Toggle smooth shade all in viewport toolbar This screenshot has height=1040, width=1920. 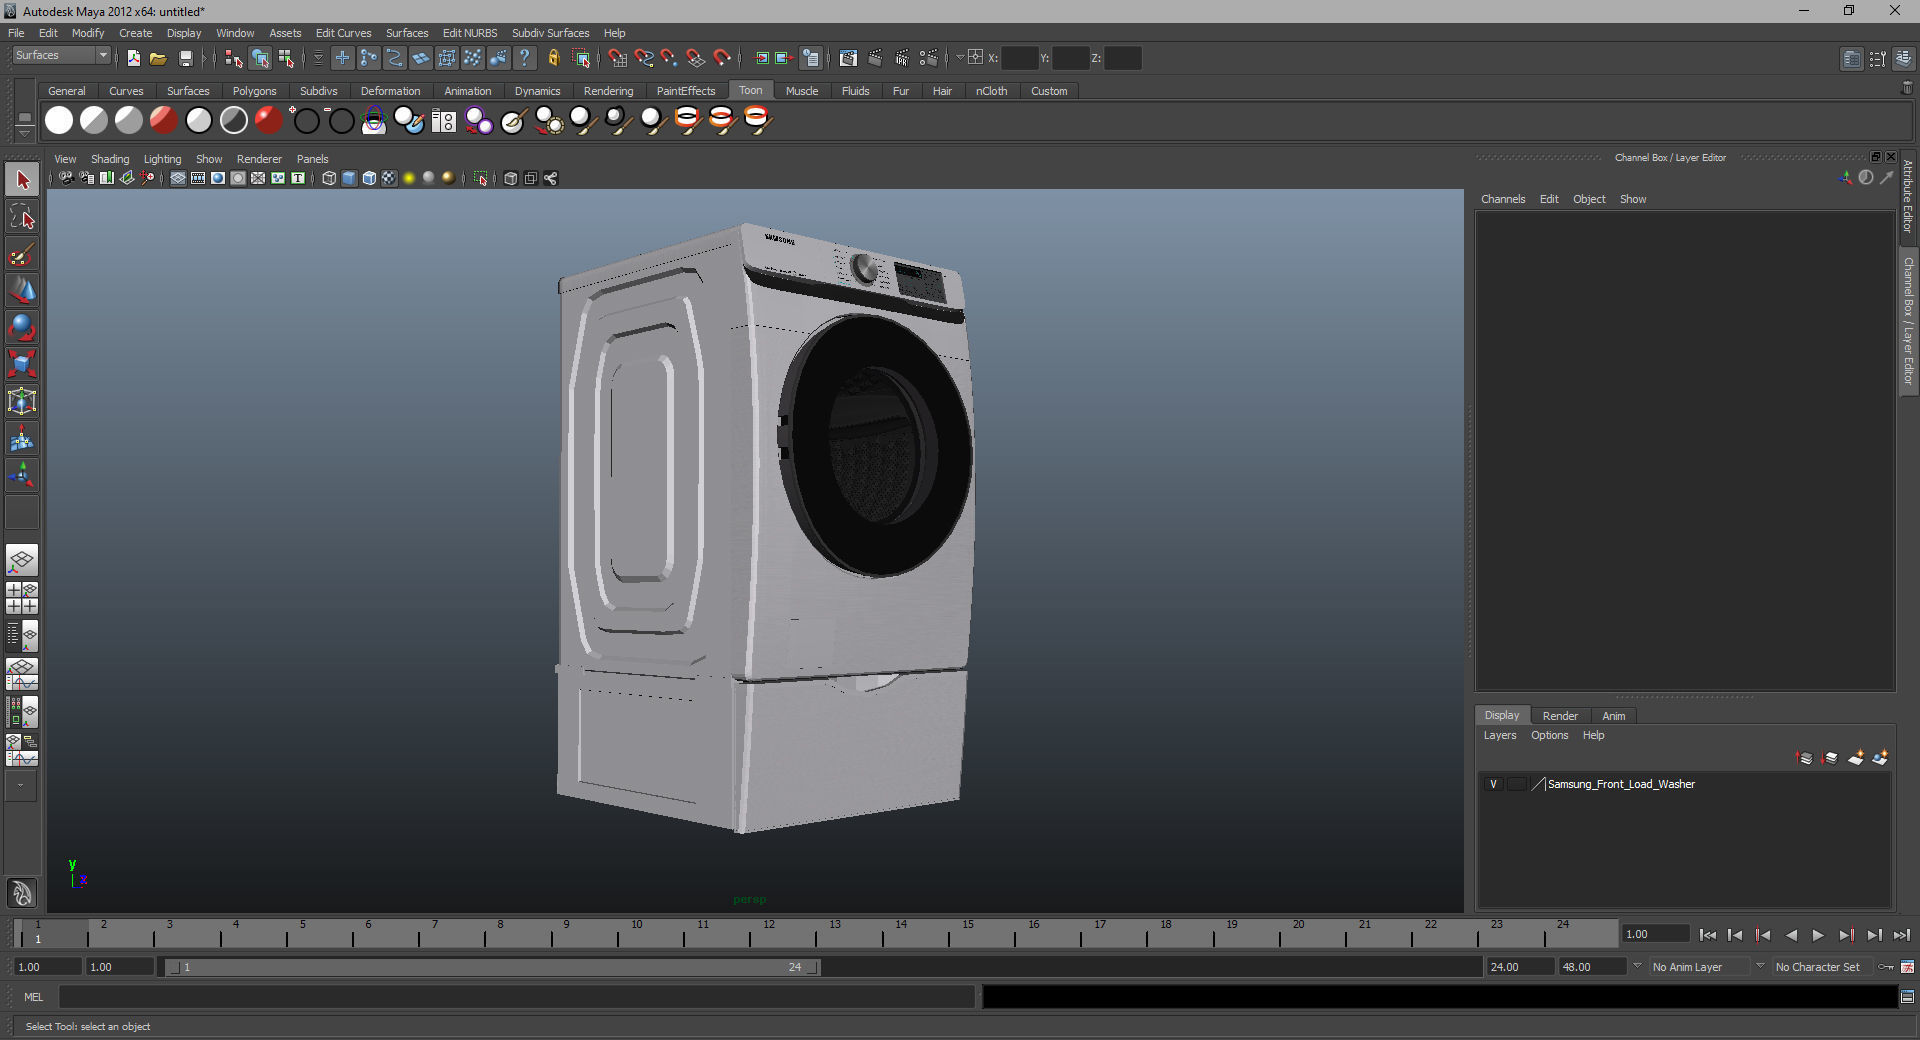pyautogui.click(x=349, y=178)
